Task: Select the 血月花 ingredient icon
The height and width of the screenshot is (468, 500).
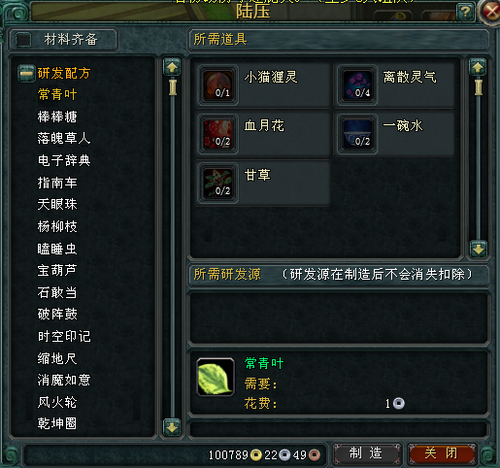Action: point(218,134)
